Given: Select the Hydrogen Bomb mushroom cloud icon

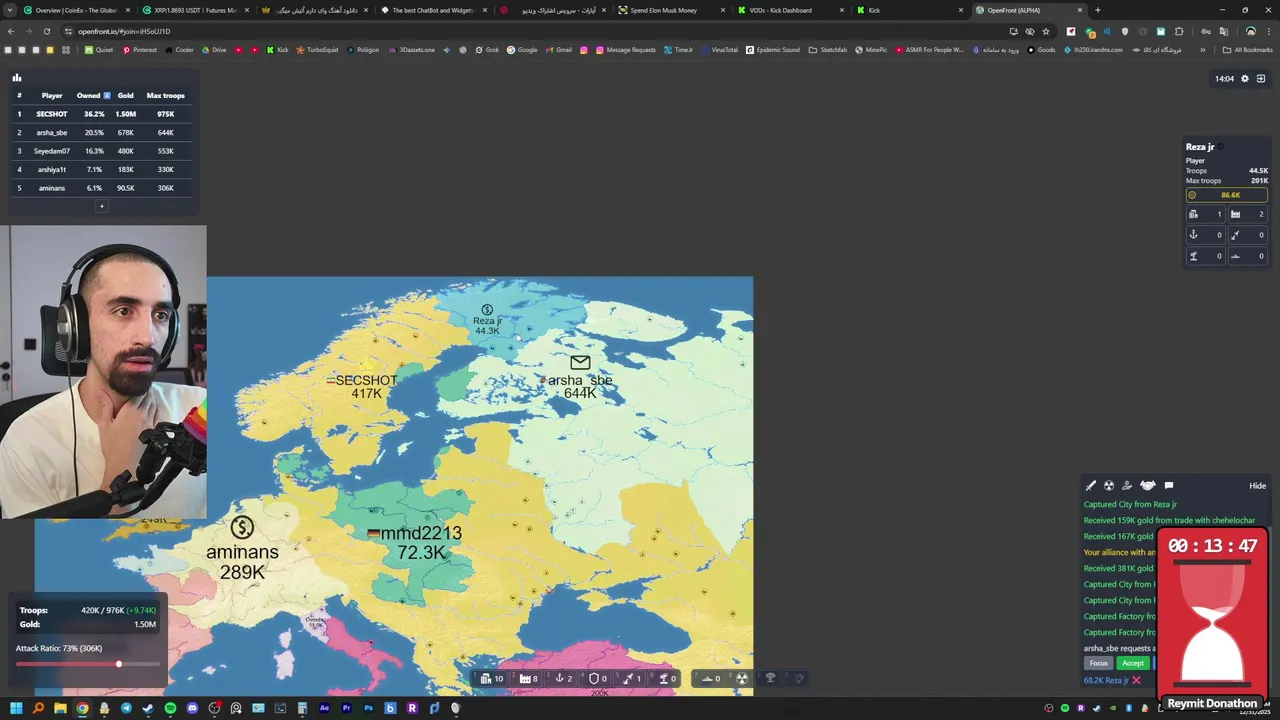Looking at the screenshot, I should click(770, 678).
